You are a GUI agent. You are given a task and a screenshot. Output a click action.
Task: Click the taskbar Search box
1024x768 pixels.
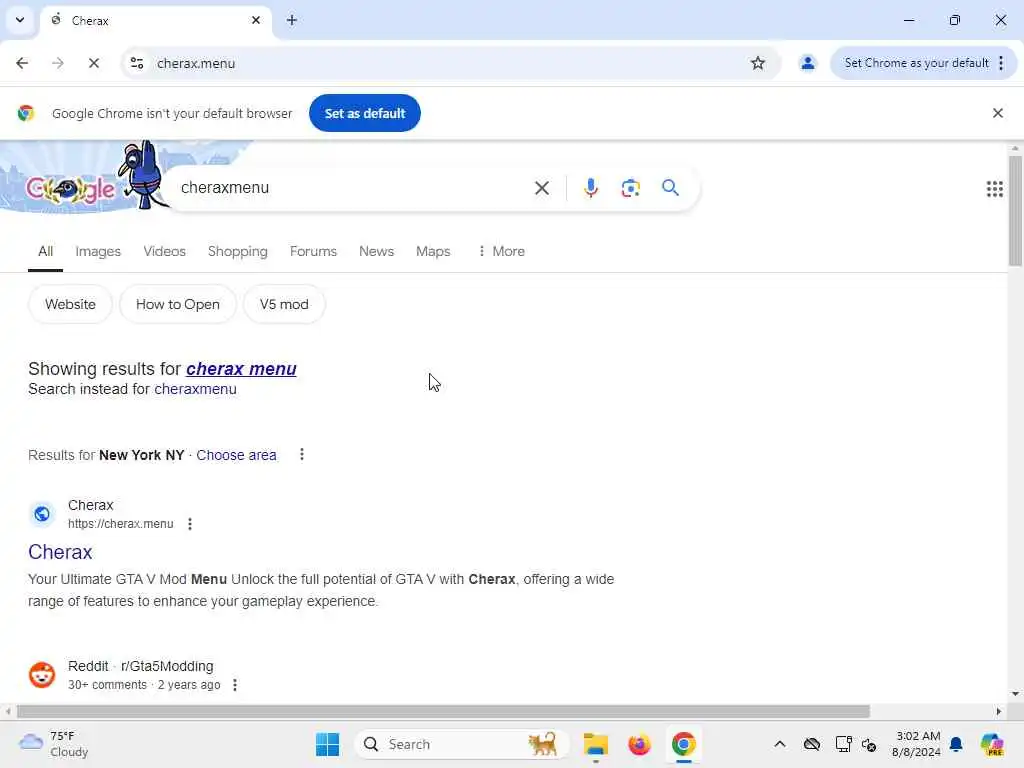pos(462,744)
